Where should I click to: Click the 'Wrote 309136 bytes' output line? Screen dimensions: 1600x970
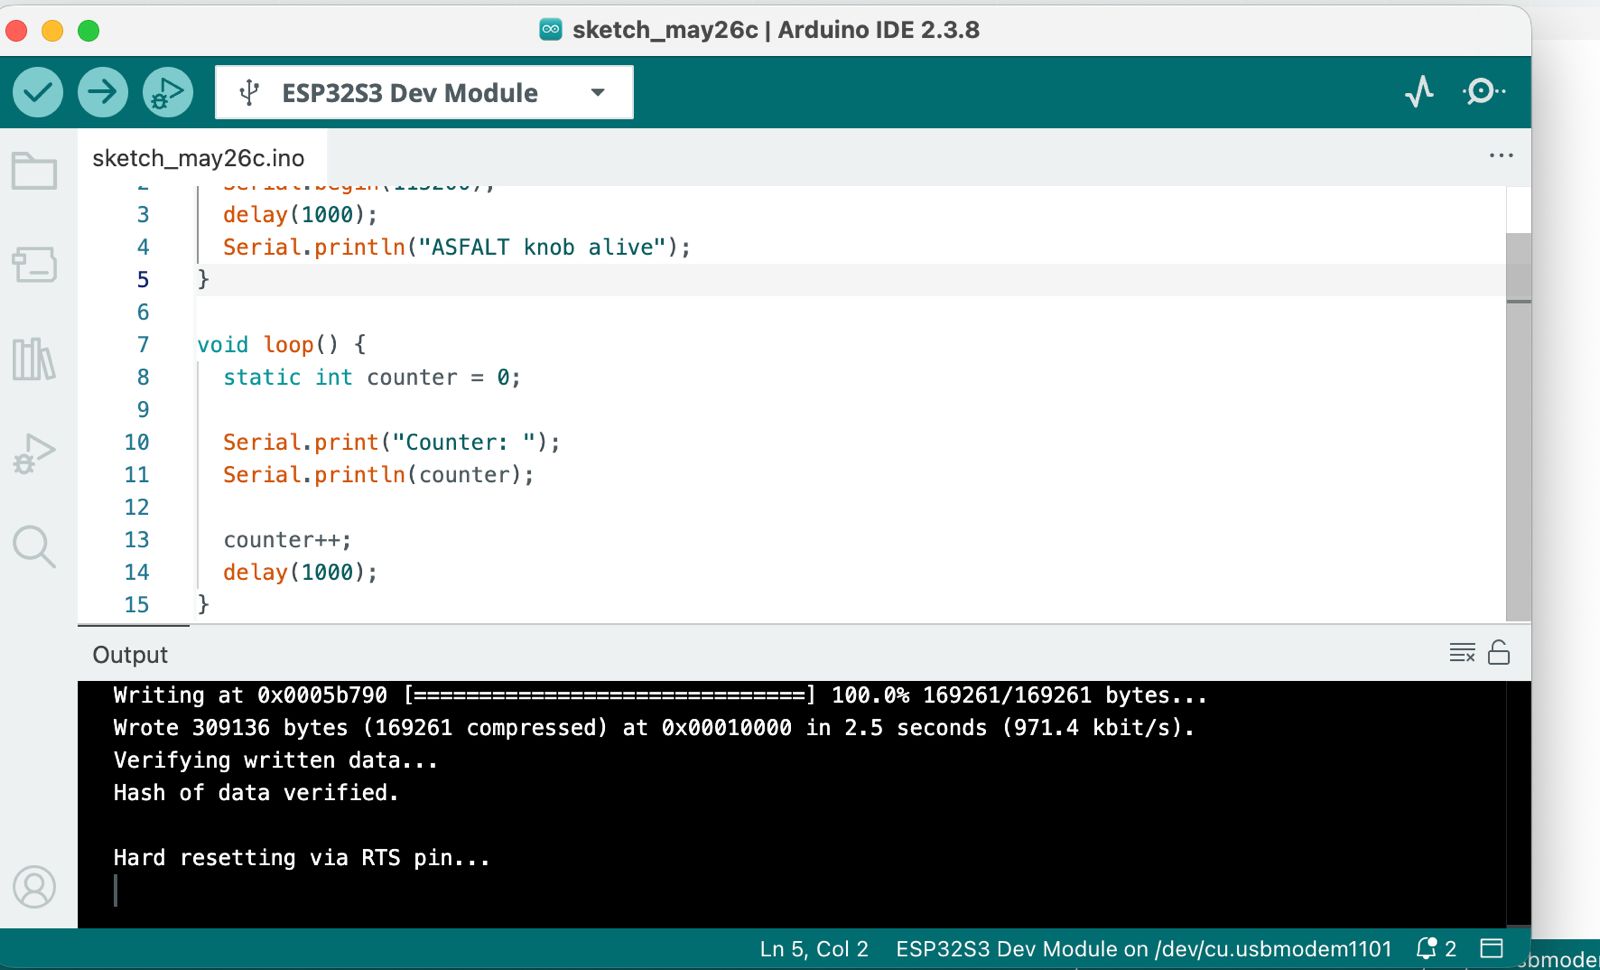(654, 728)
